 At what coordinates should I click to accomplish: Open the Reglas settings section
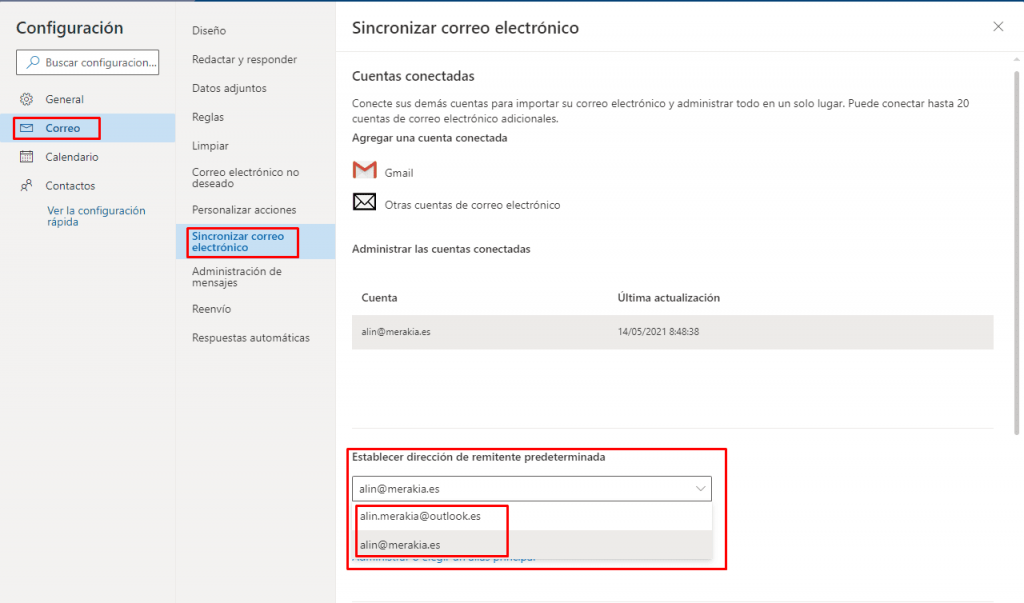coord(208,117)
